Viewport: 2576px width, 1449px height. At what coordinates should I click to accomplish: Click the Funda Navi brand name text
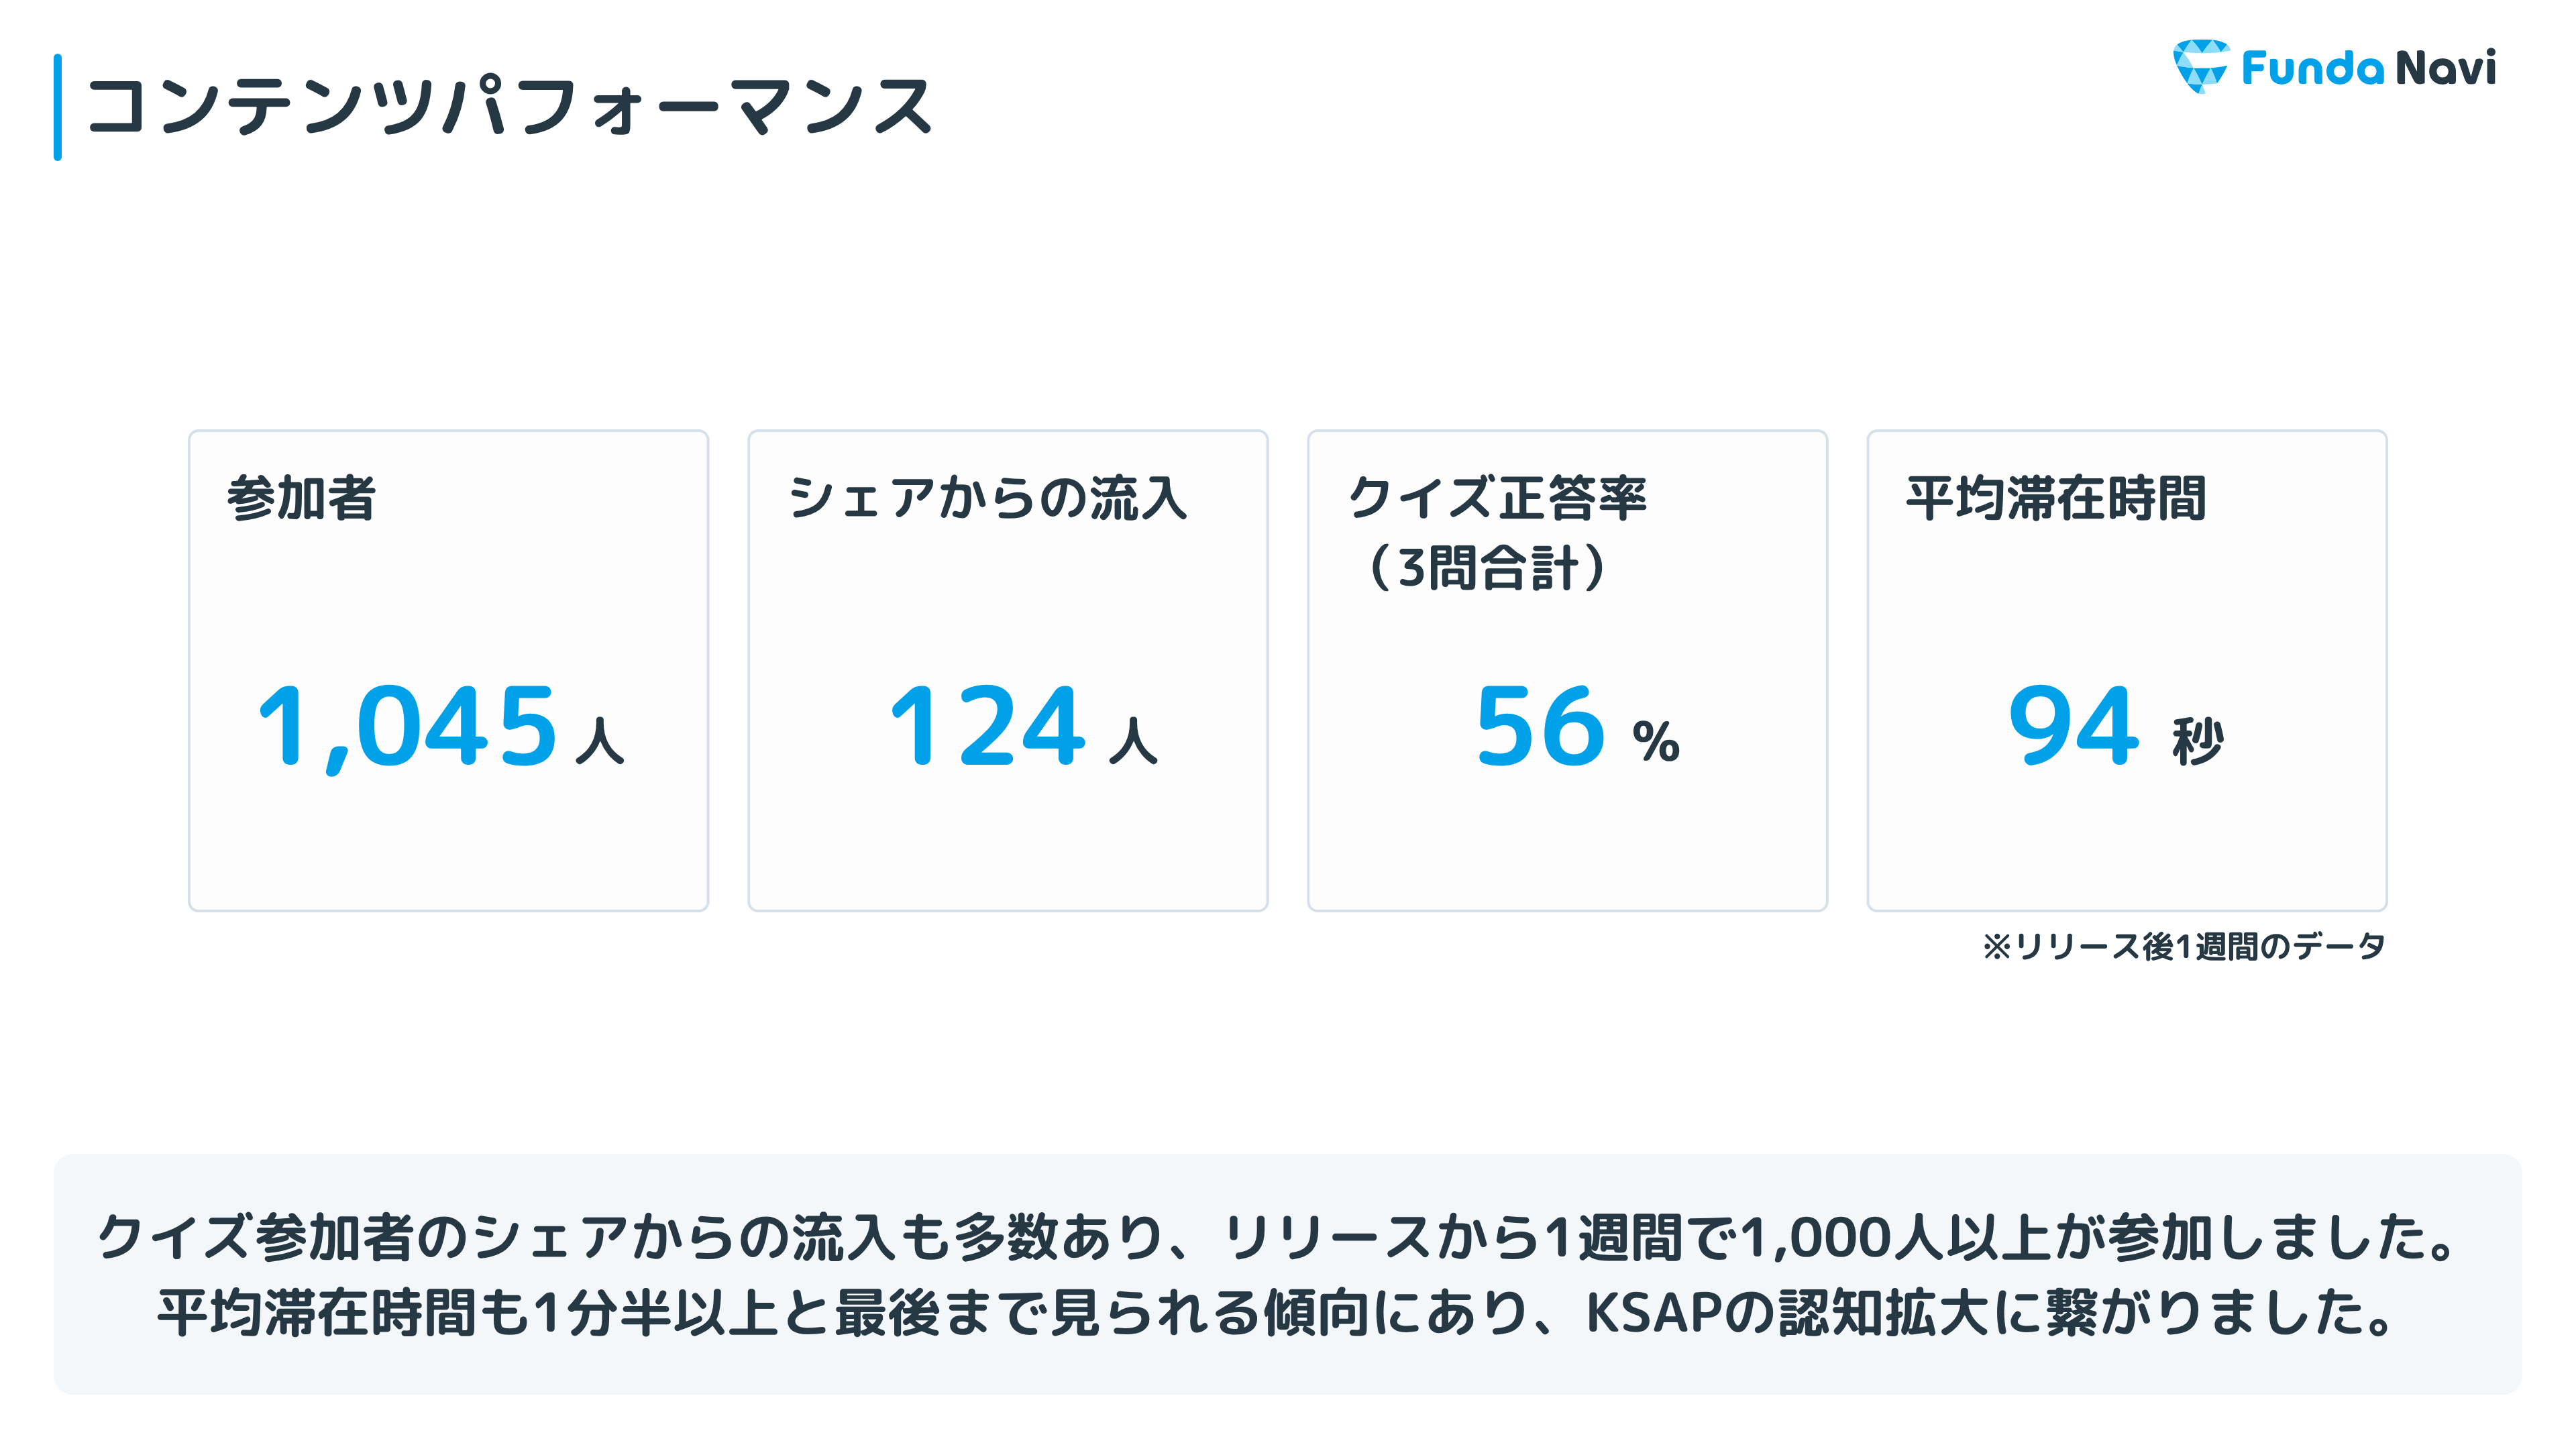2368,68
